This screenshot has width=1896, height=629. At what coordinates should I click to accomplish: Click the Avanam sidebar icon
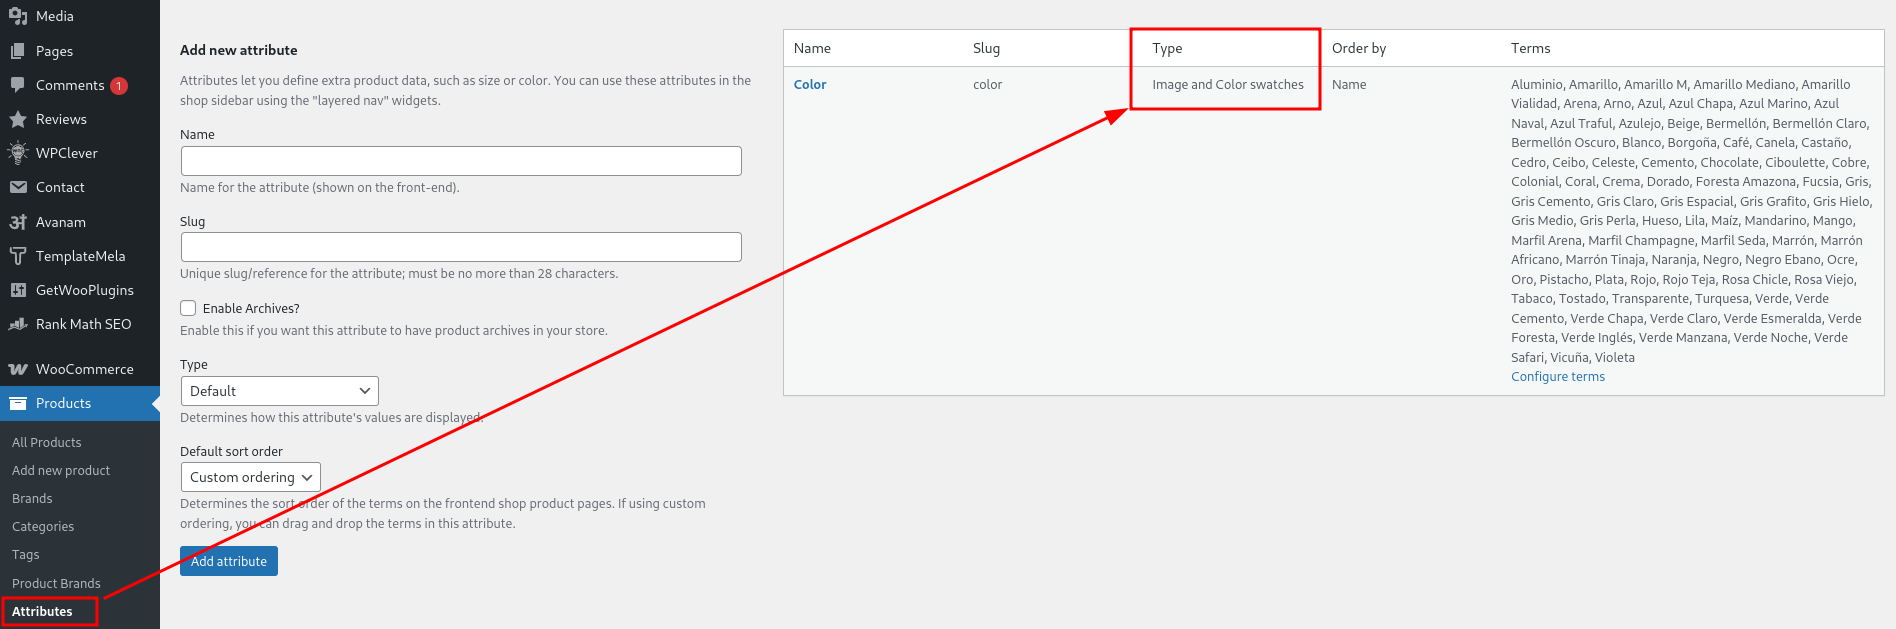(x=18, y=222)
